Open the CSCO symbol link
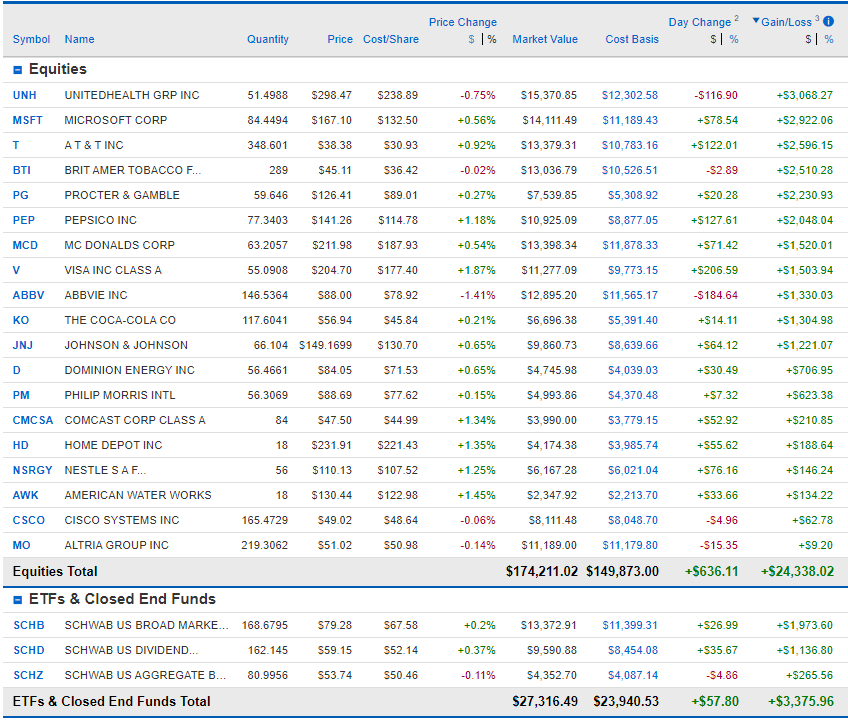The height and width of the screenshot is (720, 848). [29, 520]
